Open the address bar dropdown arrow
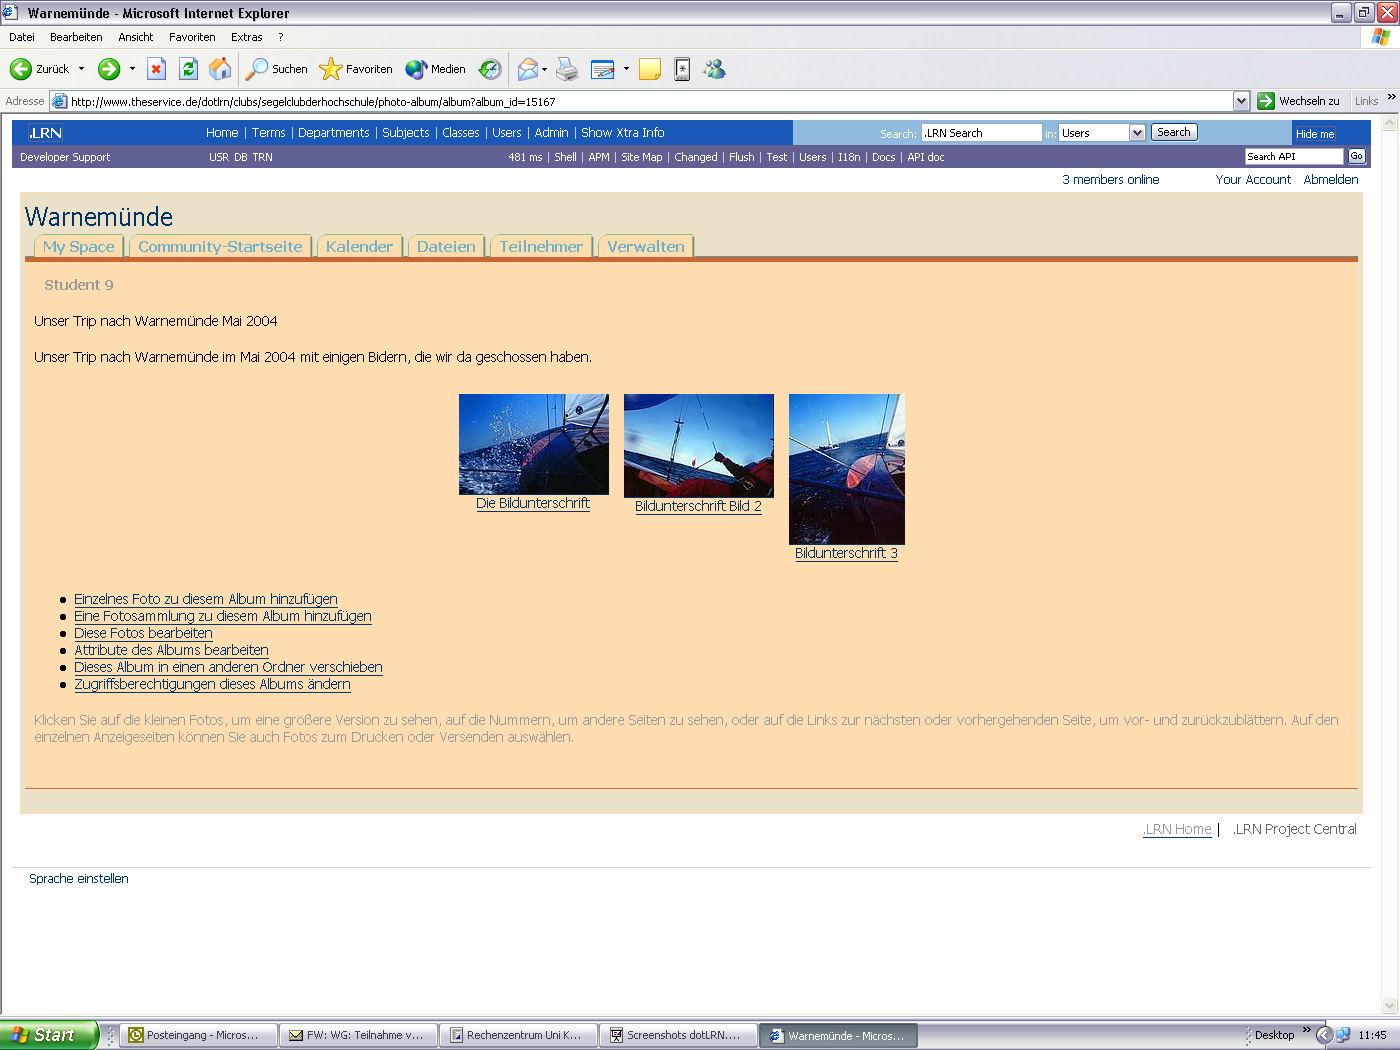The width and height of the screenshot is (1400, 1050). click(1241, 100)
